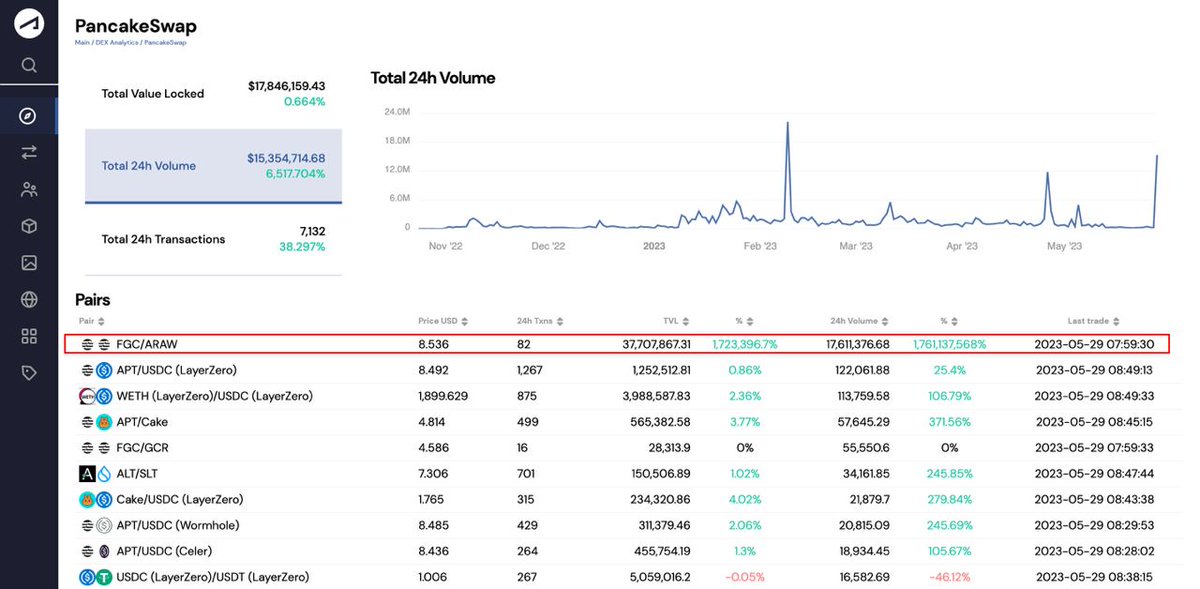The height and width of the screenshot is (589, 1200).
Task: Open the globe icon in the sidebar
Action: click(x=29, y=299)
